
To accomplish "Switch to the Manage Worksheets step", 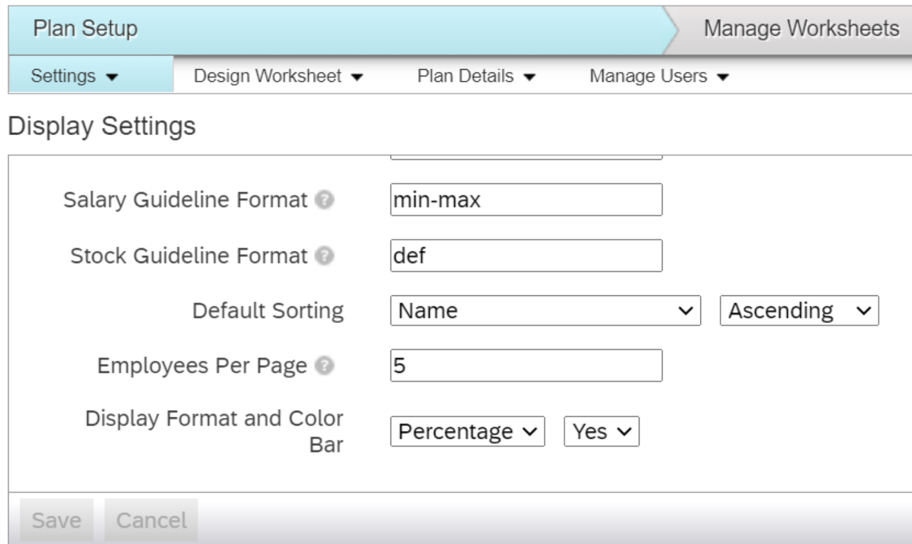I will (x=801, y=28).
